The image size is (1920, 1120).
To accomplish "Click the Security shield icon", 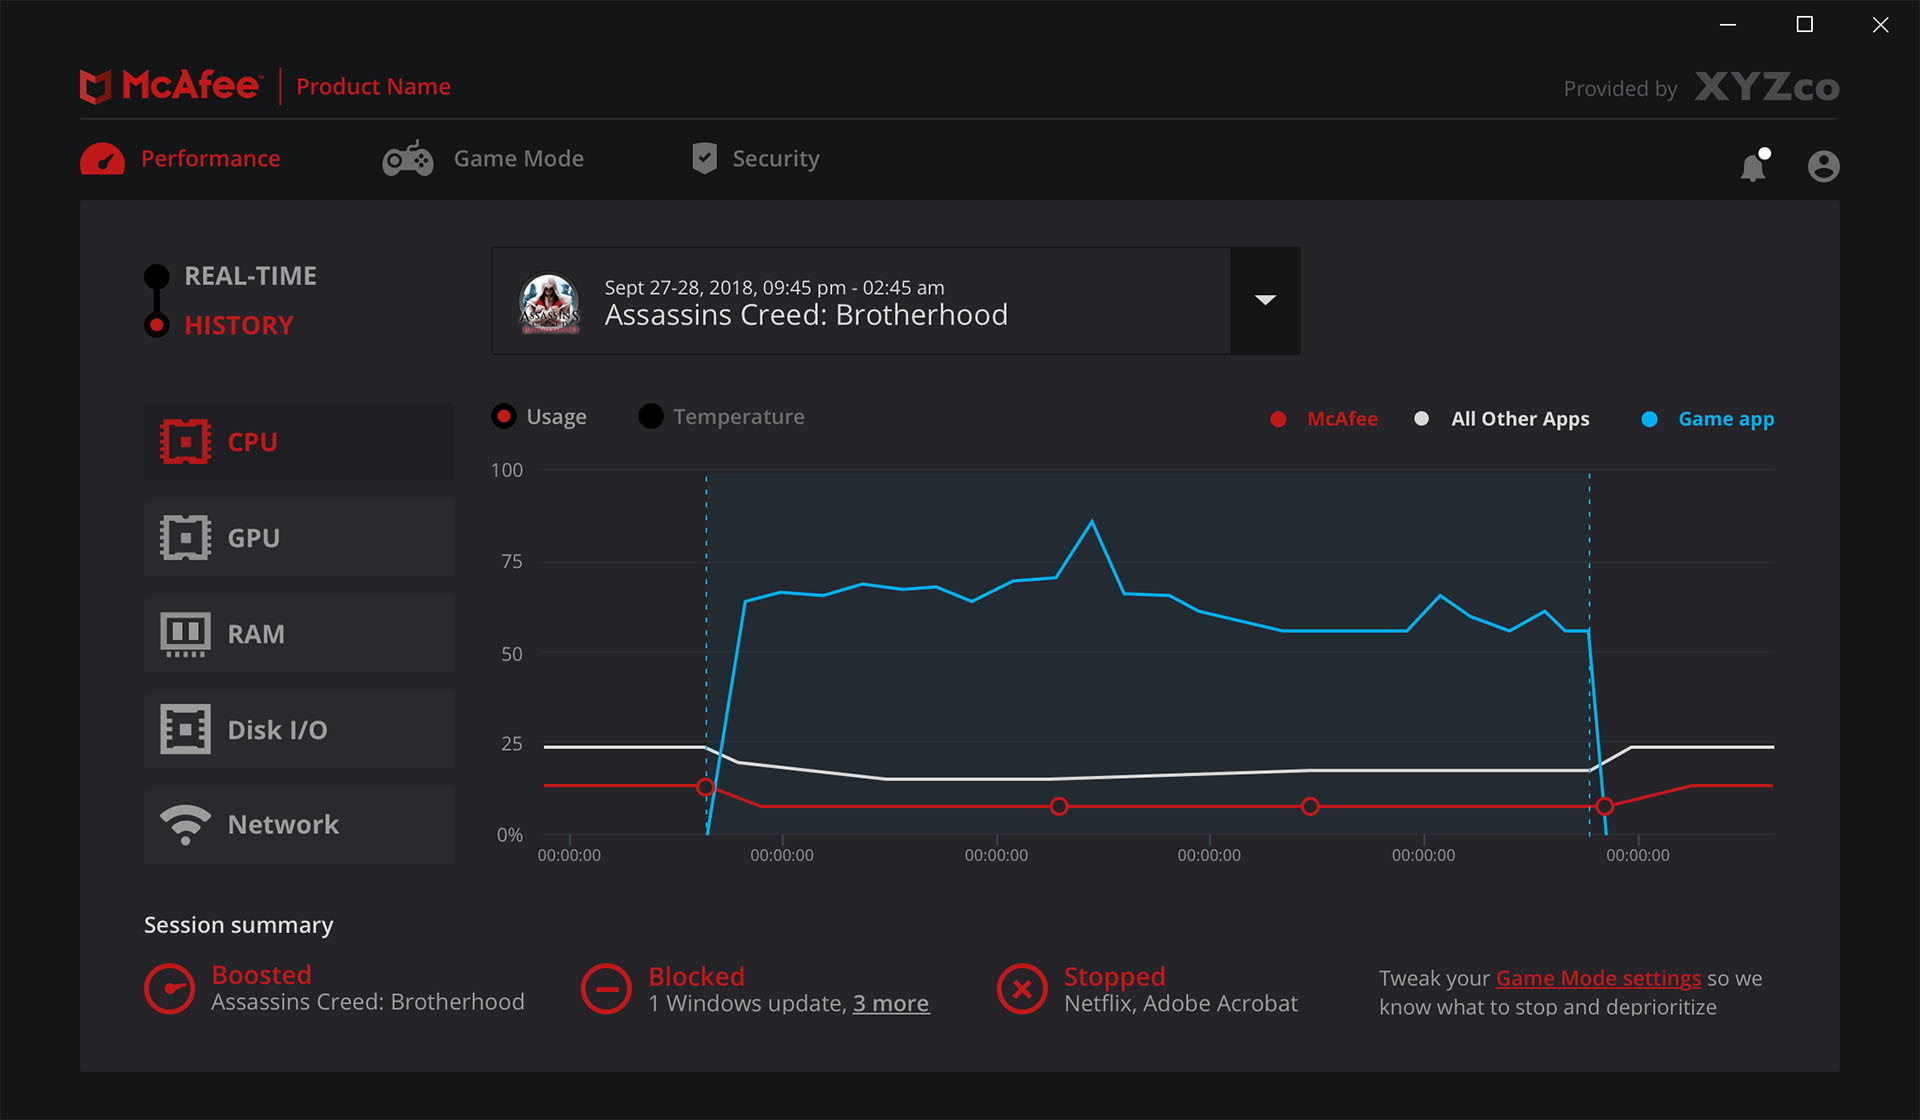I will [705, 158].
